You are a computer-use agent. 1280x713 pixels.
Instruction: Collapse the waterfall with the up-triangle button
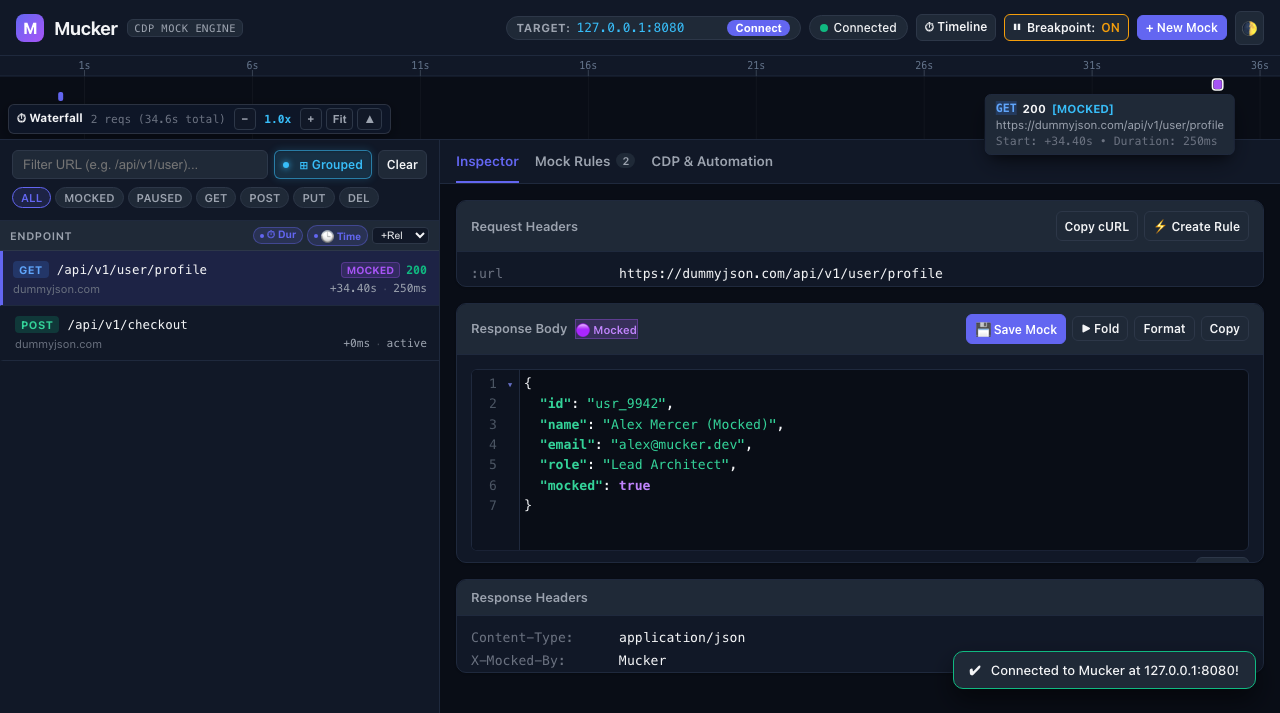(x=369, y=119)
